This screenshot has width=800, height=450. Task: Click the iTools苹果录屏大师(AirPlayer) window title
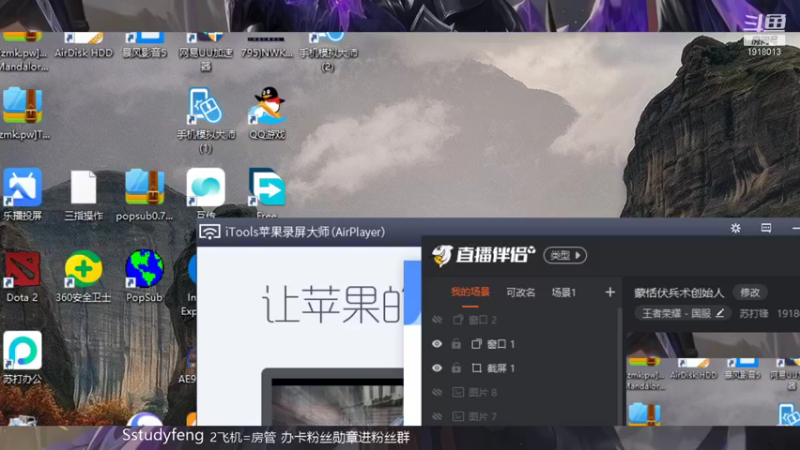point(305,232)
